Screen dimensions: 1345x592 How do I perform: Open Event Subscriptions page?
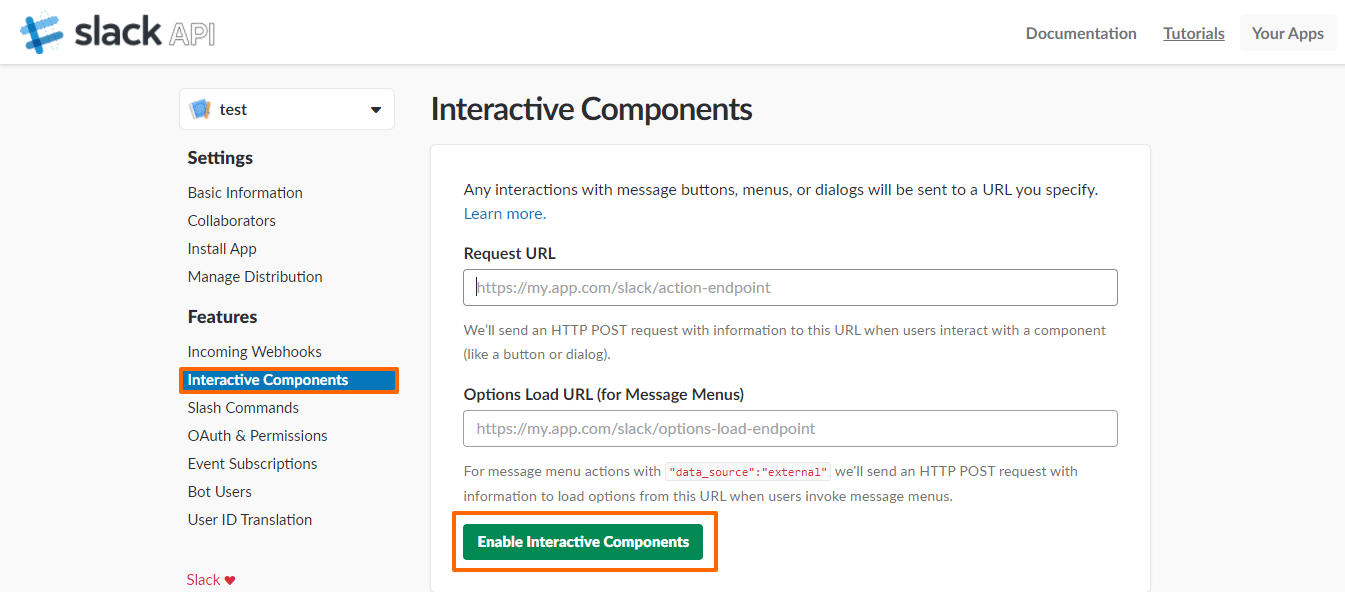[x=252, y=463]
